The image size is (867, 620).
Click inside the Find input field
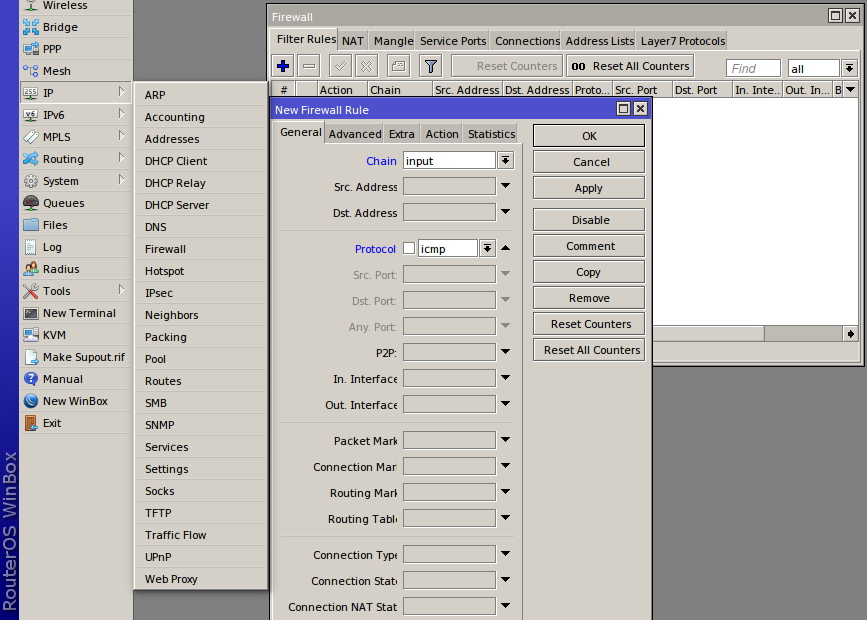[x=752, y=67]
